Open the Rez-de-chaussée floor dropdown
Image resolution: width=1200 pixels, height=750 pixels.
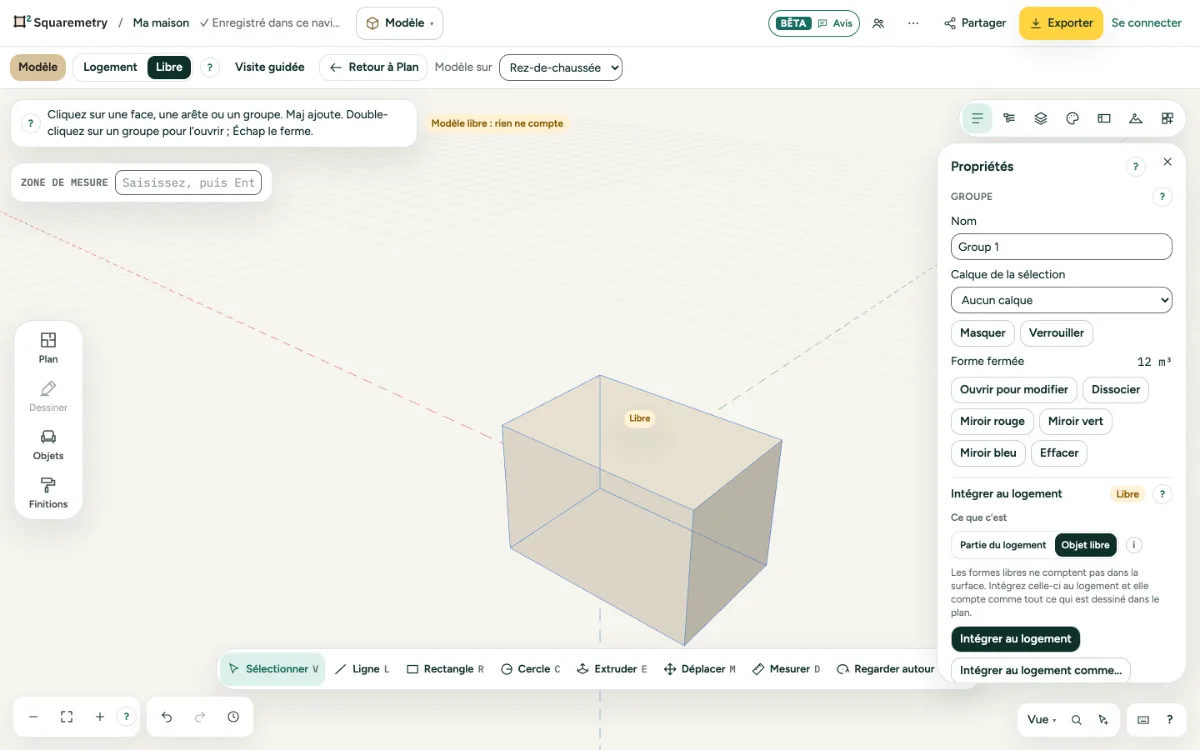pos(561,68)
